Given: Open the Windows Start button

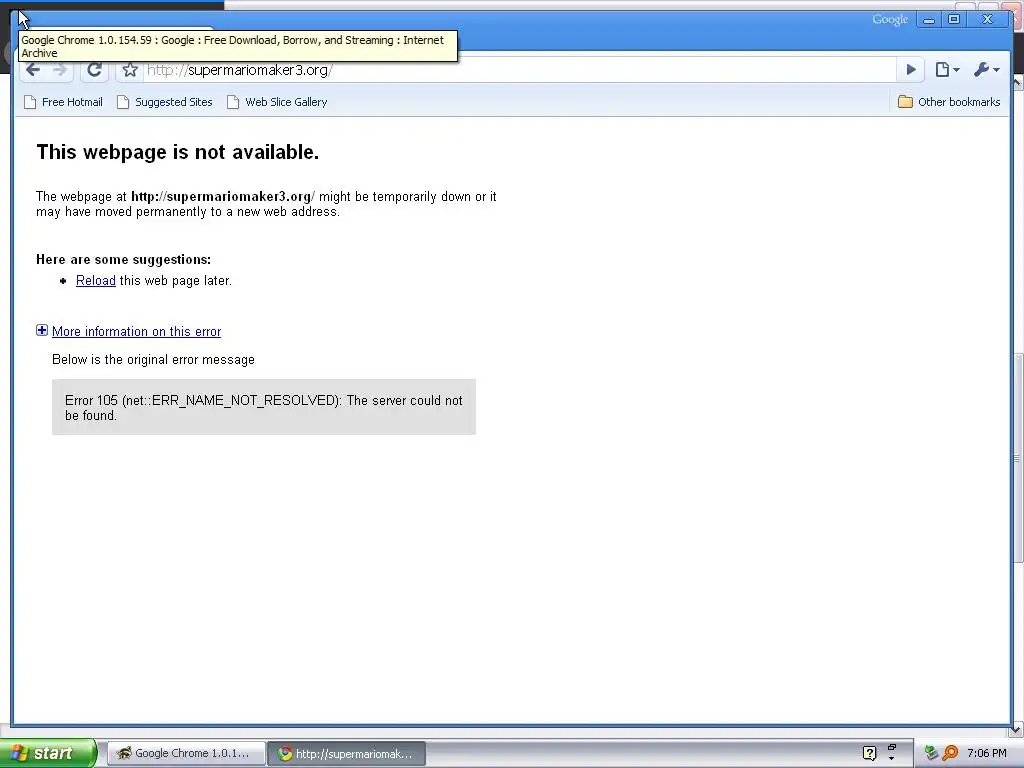Looking at the screenshot, I should (48, 753).
